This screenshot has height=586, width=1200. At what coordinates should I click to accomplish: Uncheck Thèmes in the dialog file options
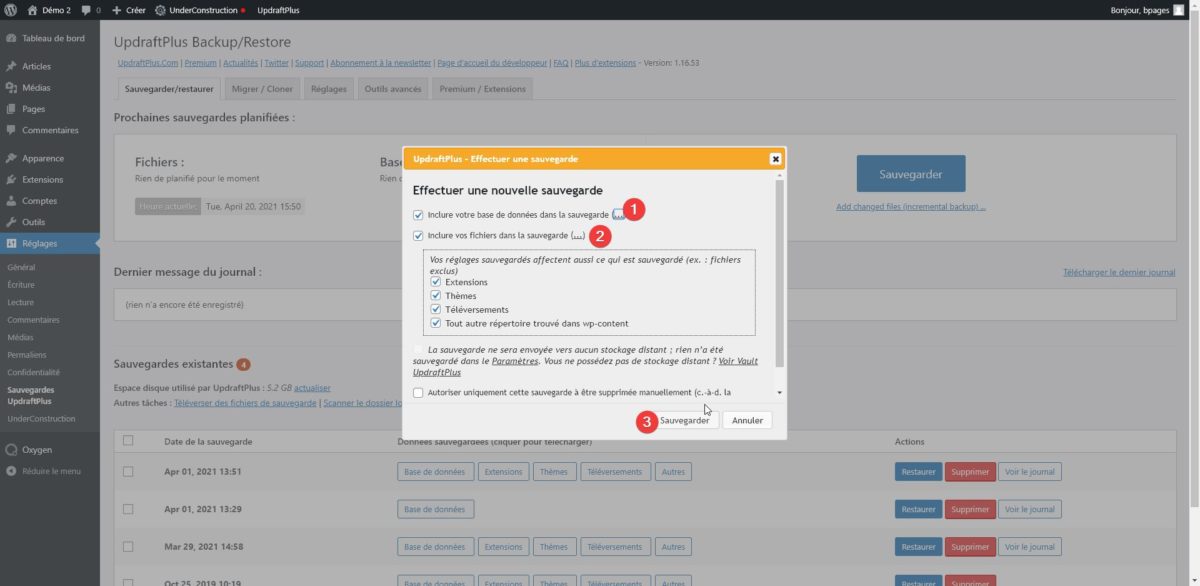tap(436, 296)
